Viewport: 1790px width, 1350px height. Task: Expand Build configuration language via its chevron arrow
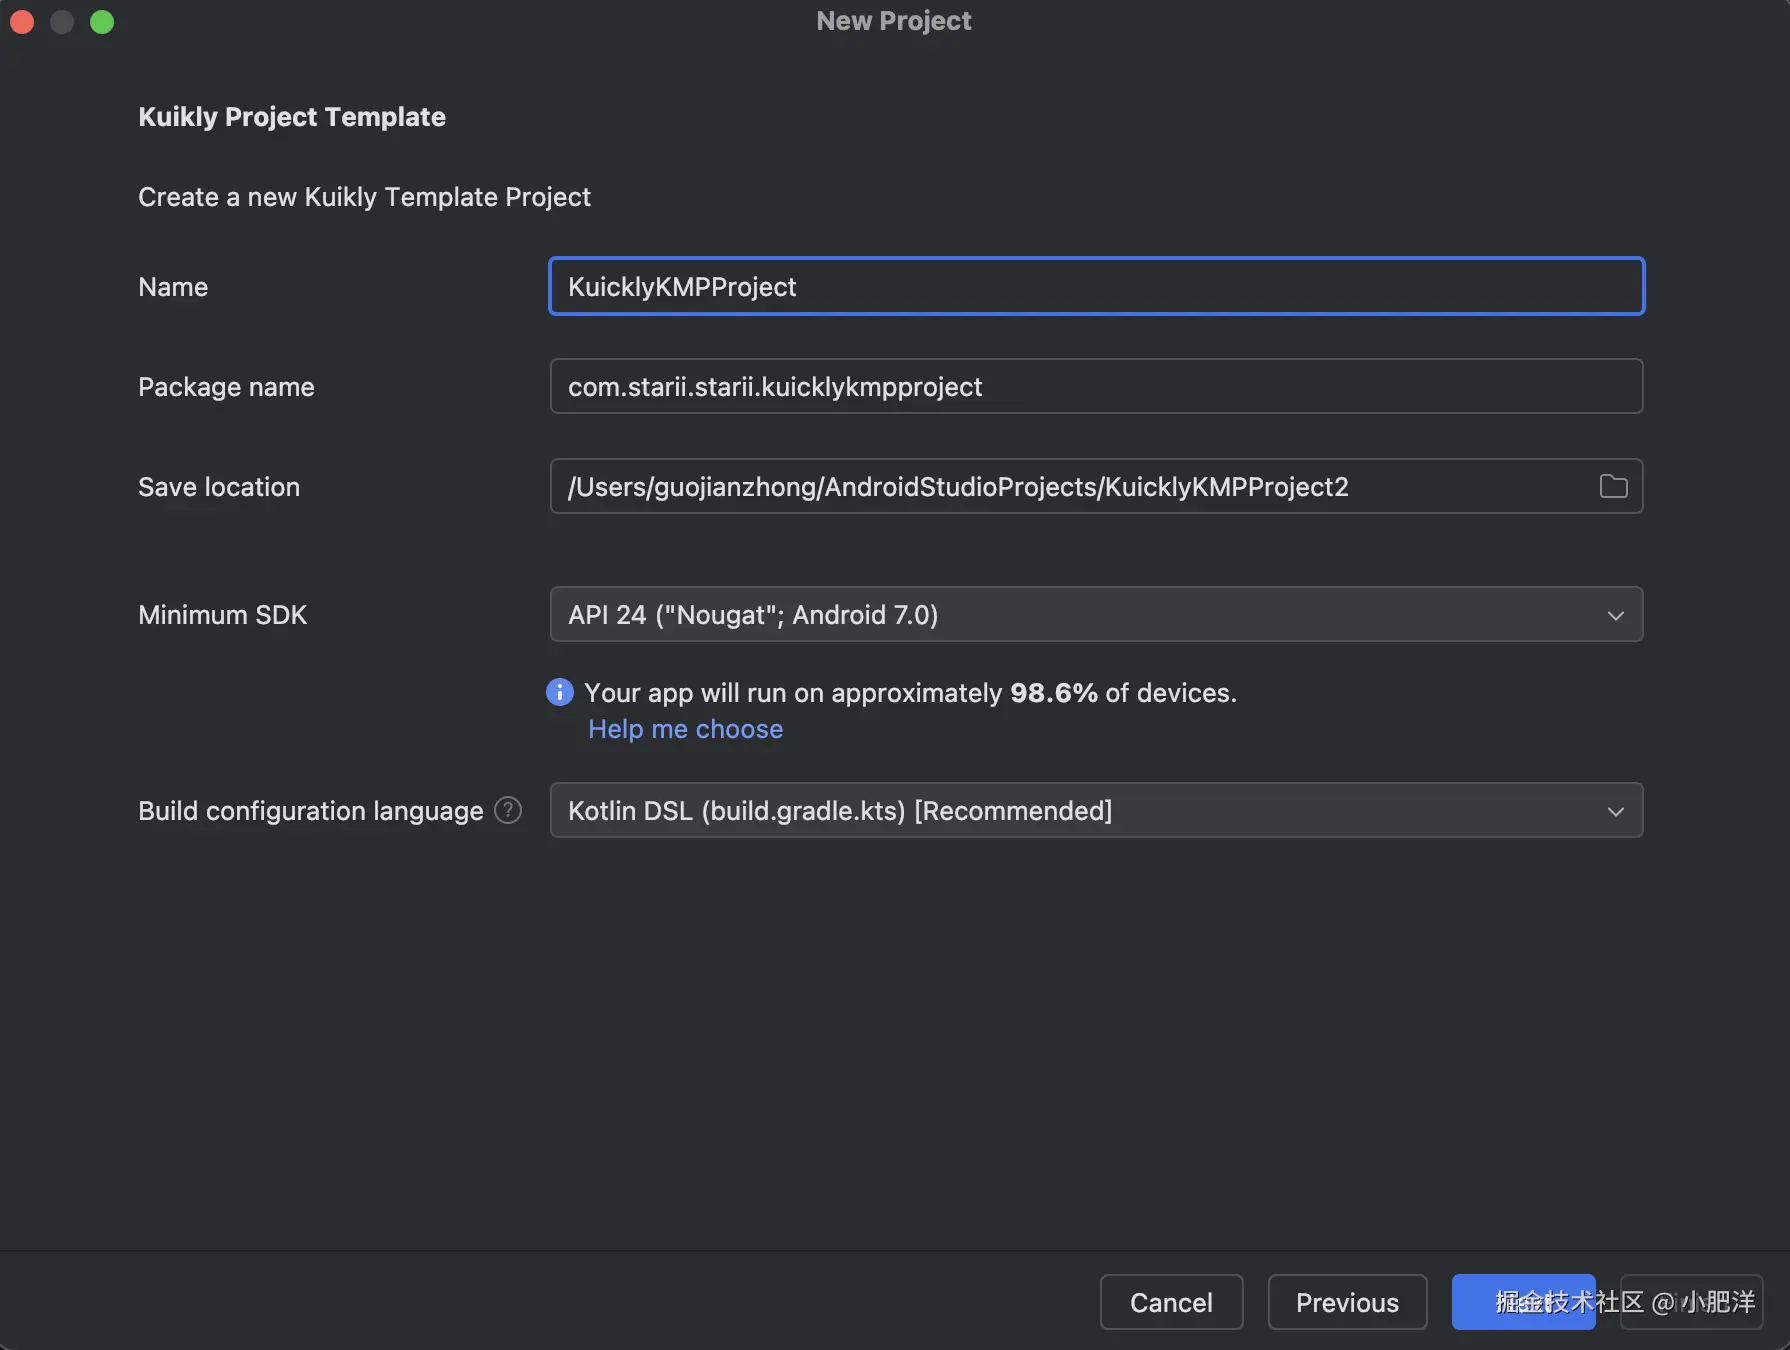1615,811
